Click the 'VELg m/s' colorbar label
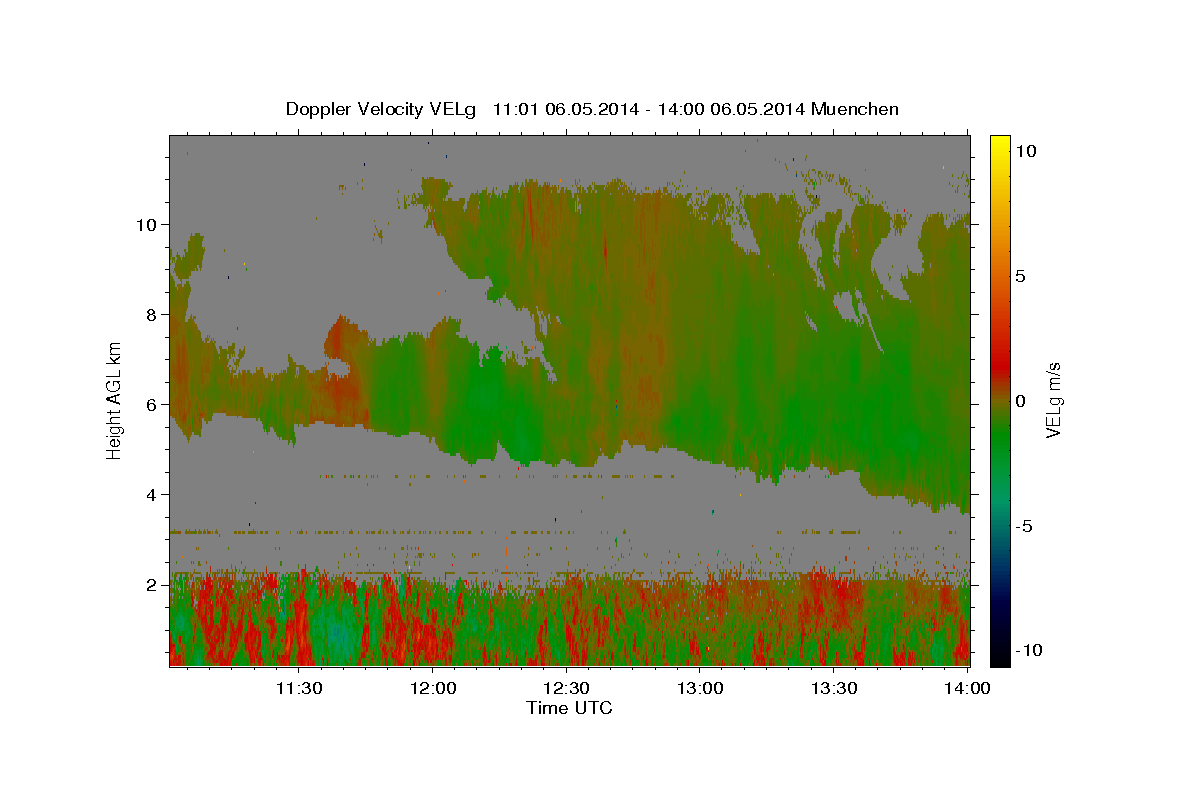Viewport: 1200px width, 800px height. [1053, 400]
